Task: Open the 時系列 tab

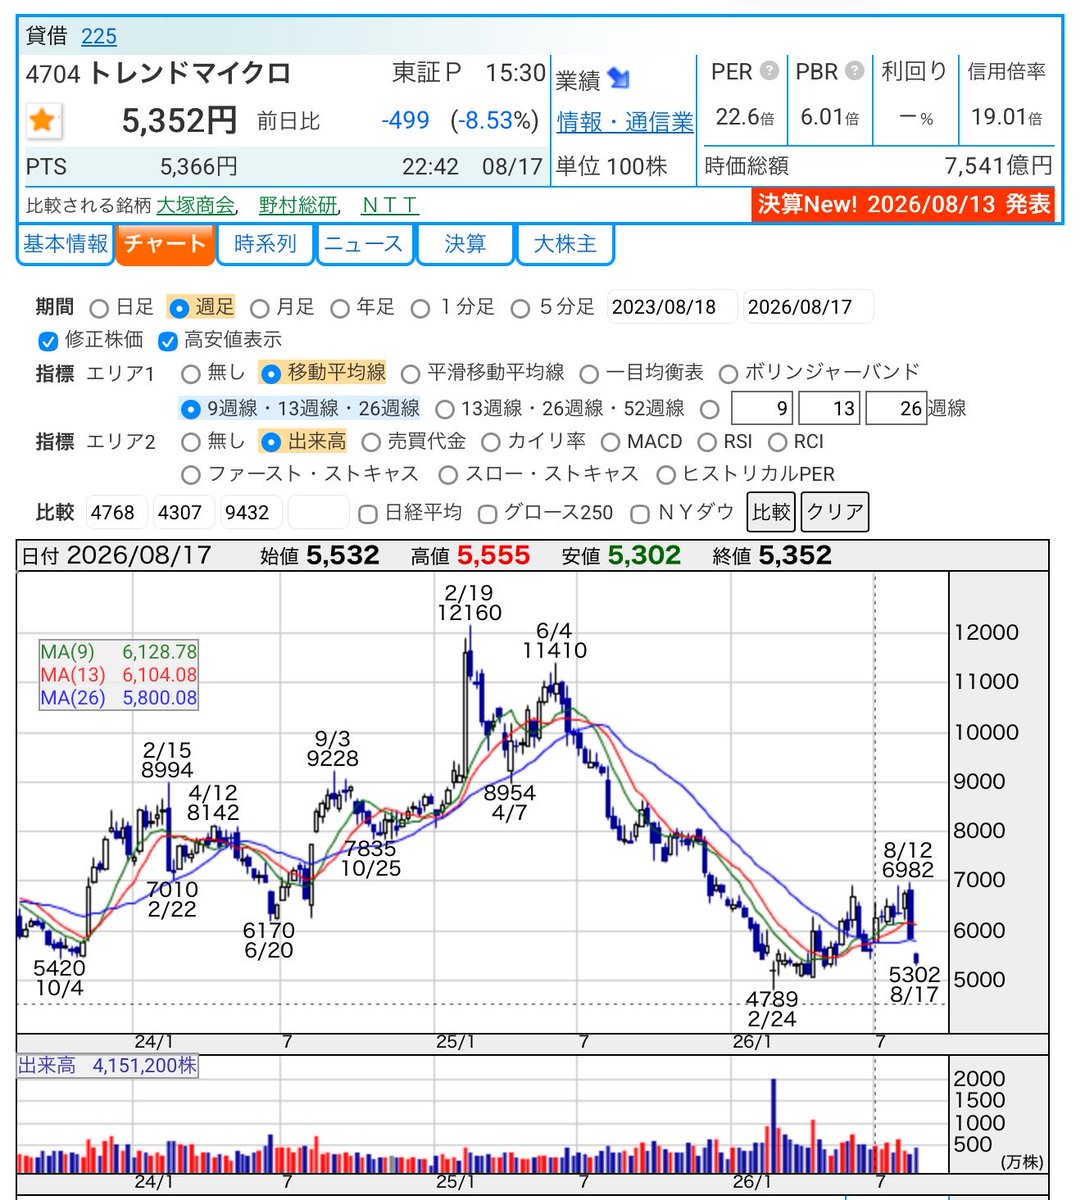Action: pos(265,245)
